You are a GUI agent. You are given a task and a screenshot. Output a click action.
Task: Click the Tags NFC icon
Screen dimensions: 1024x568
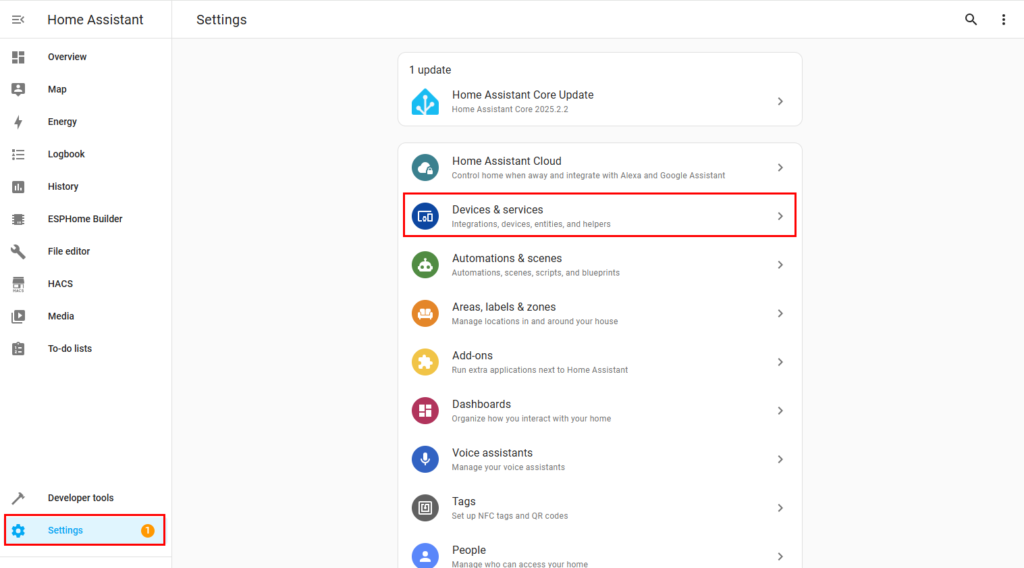coord(425,508)
